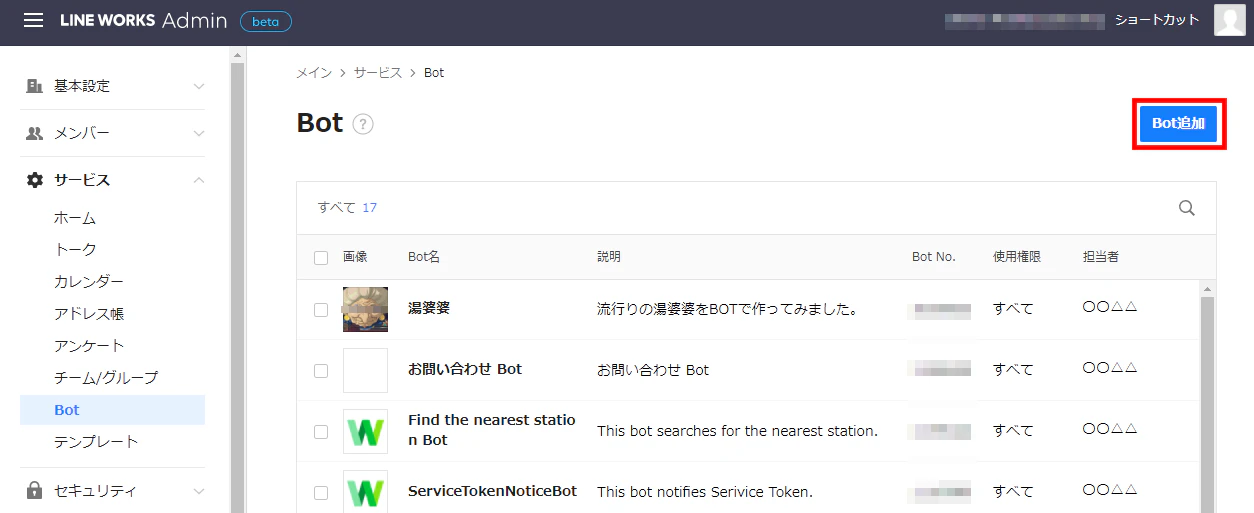
Task: Open the hamburger navigation menu
Action: coord(34,21)
